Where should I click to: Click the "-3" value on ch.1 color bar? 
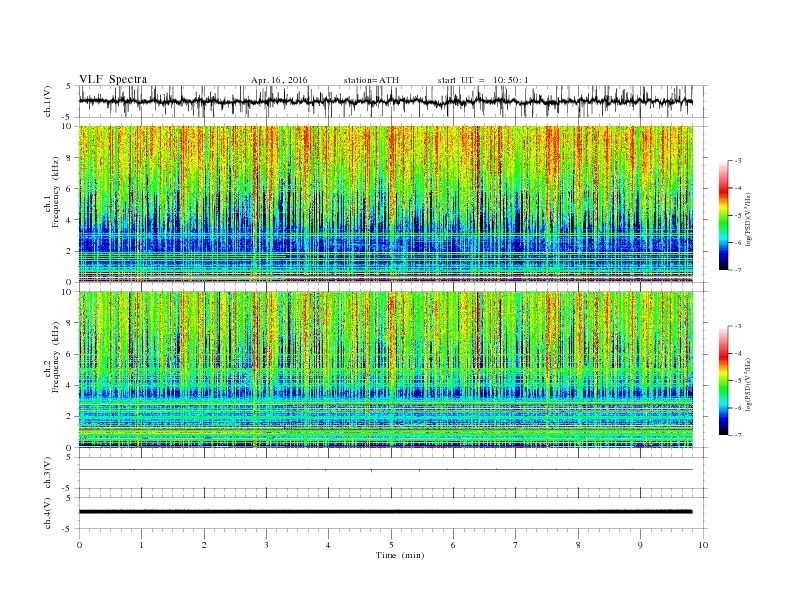(738, 161)
